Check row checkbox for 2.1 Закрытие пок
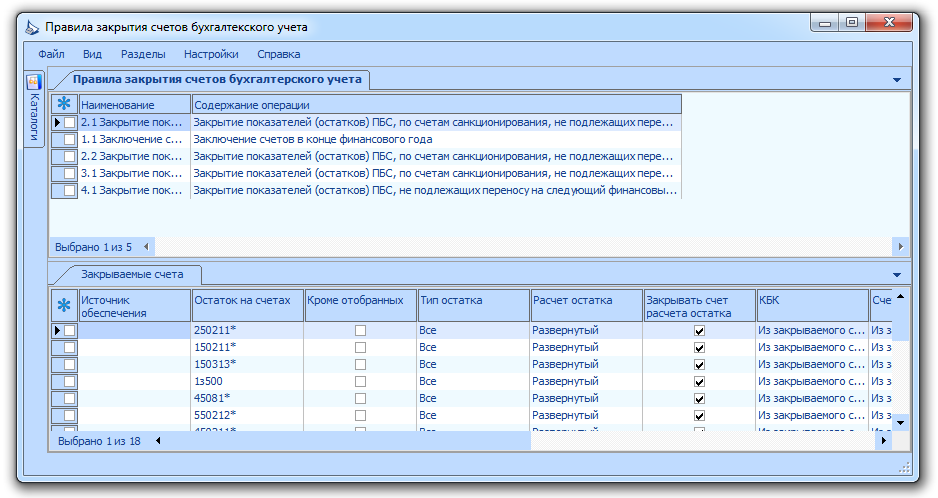 (x=70, y=122)
